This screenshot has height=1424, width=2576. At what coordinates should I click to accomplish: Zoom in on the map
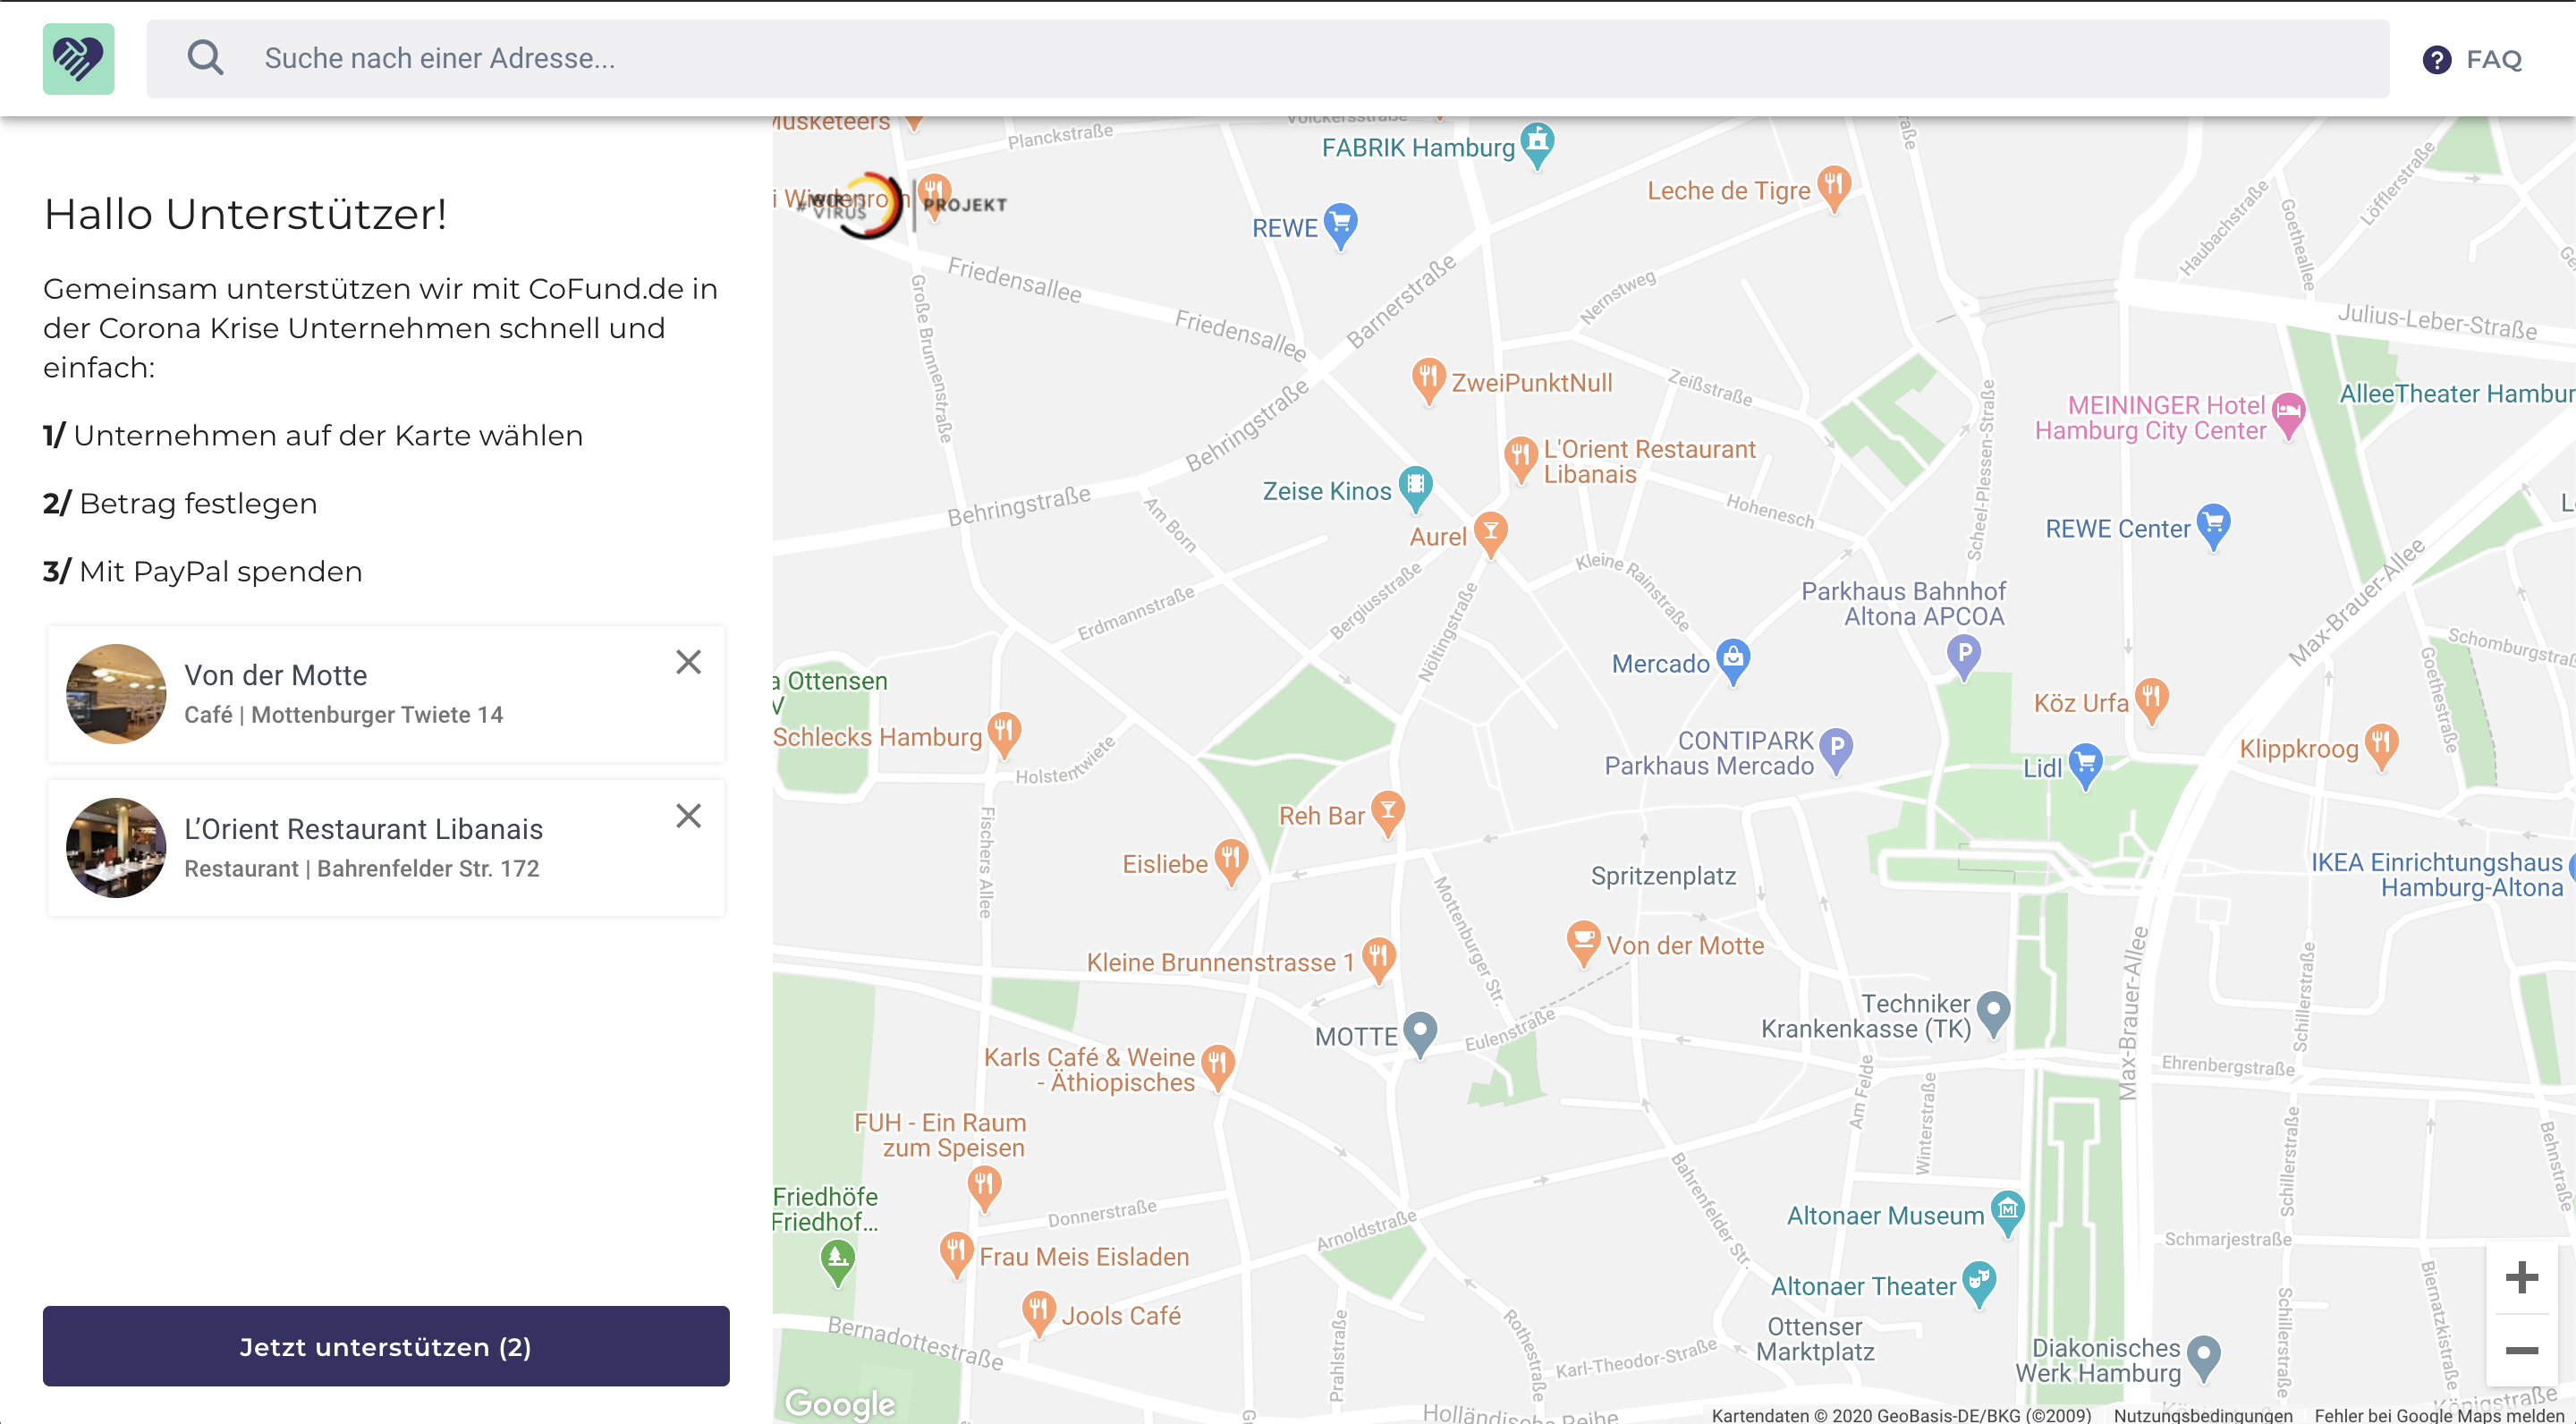2521,1277
